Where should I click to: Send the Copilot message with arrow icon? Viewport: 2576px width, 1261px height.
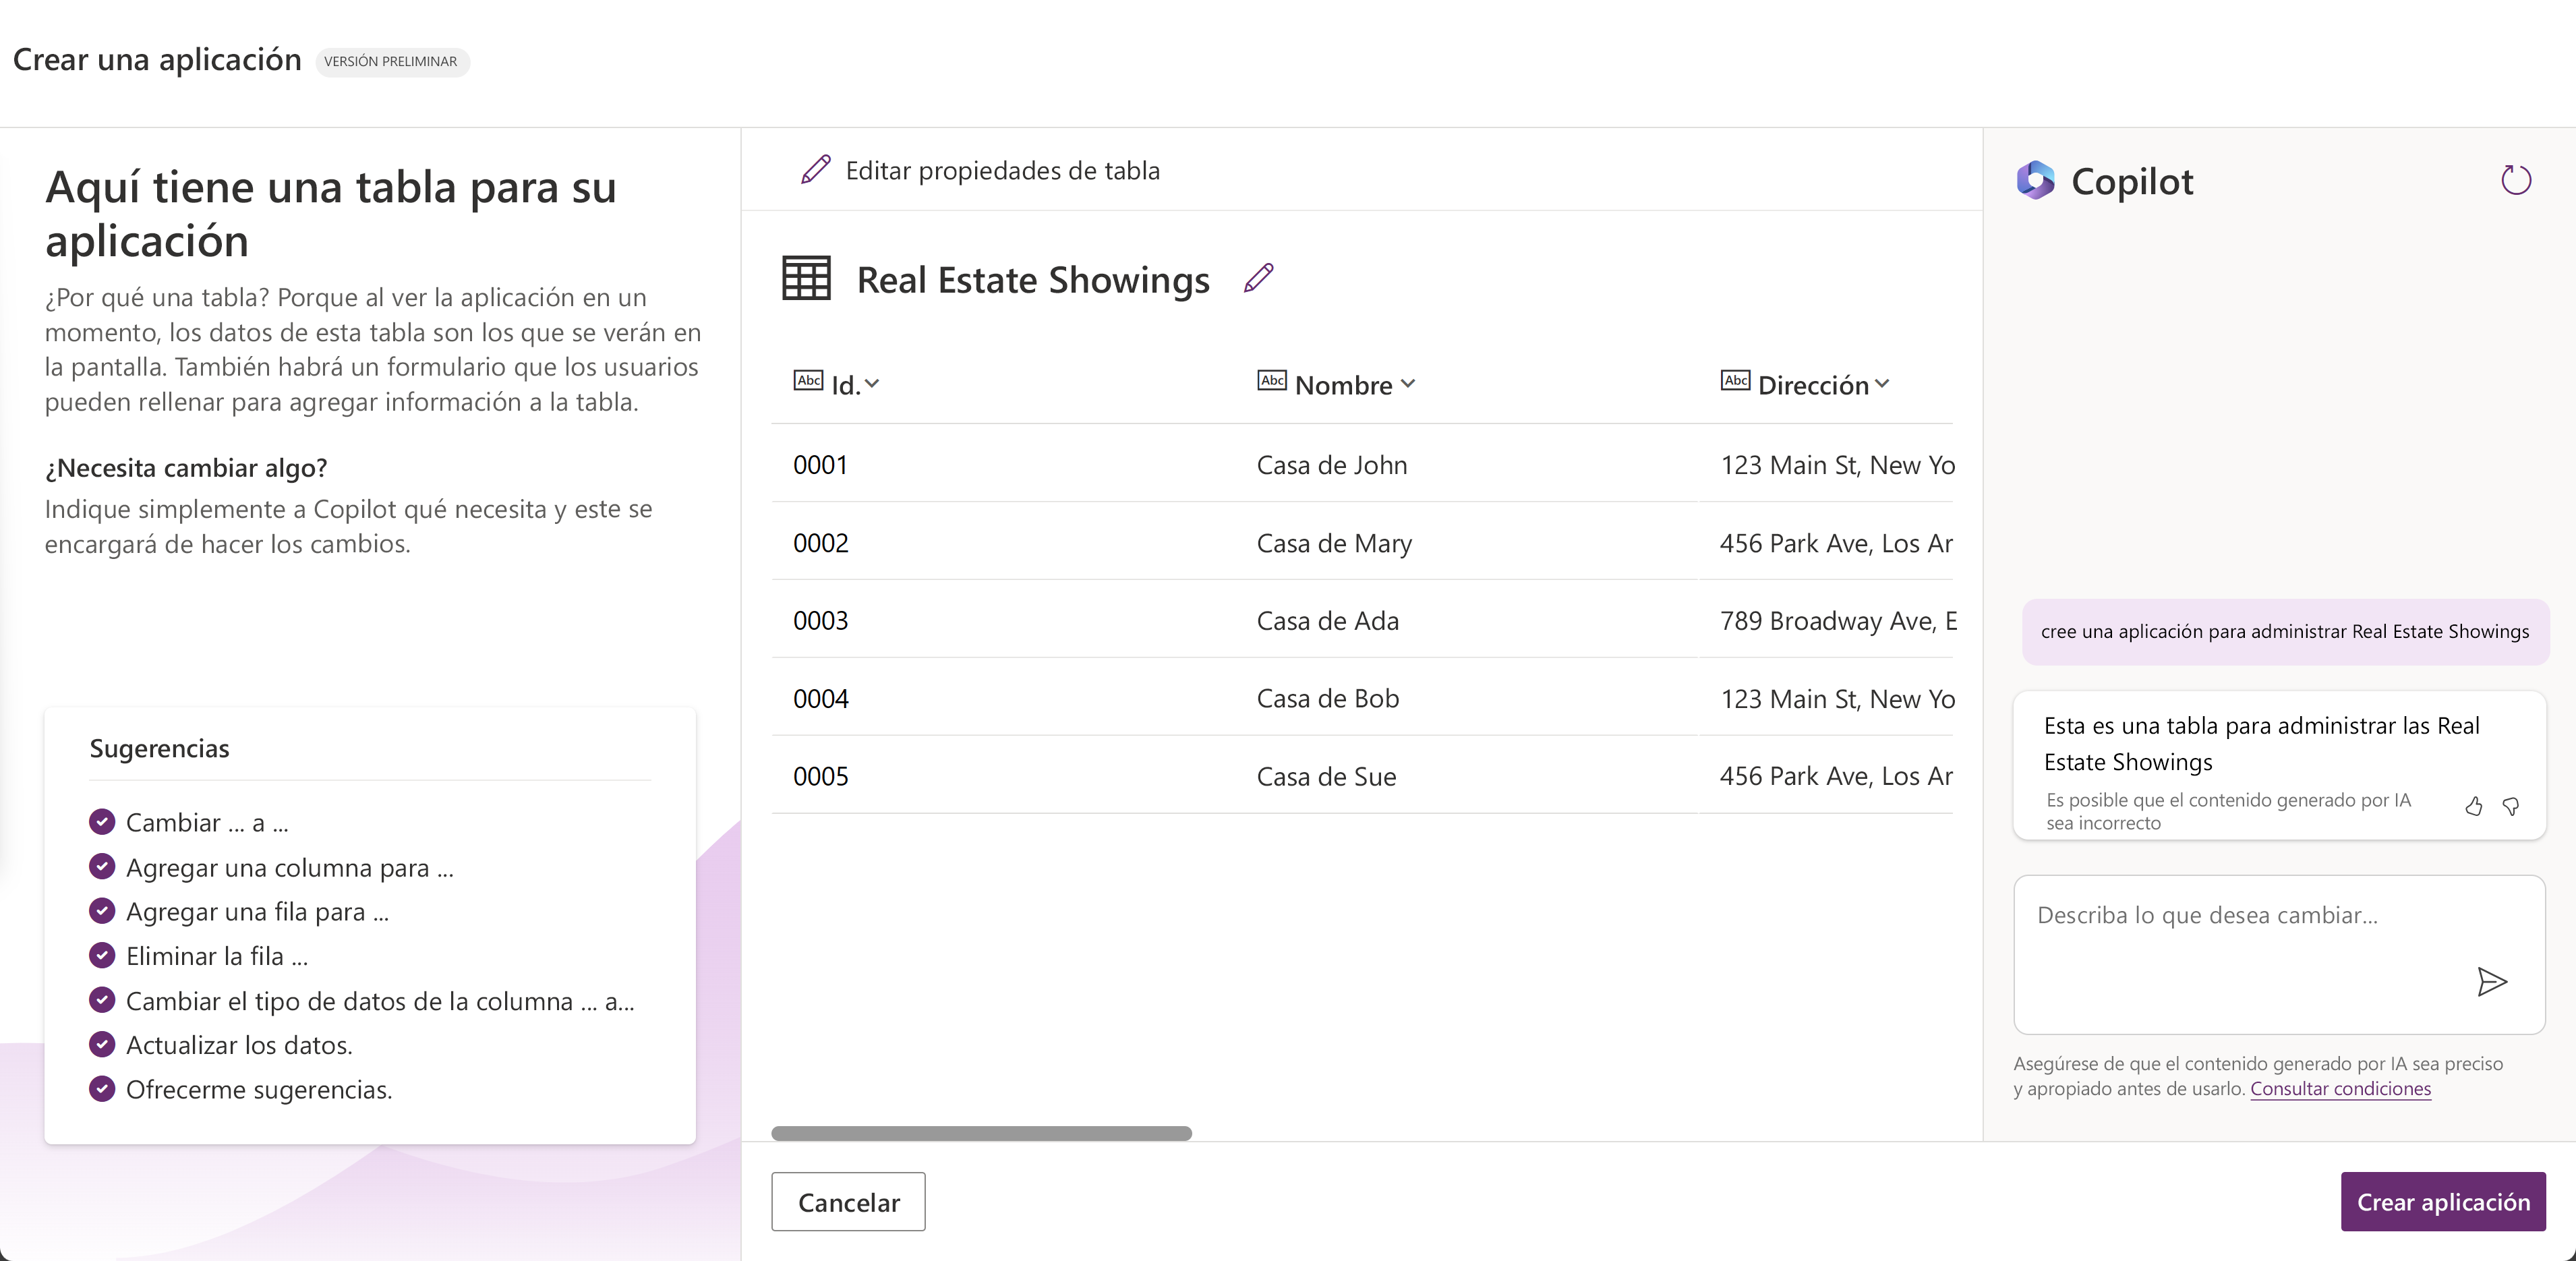pos(2491,982)
